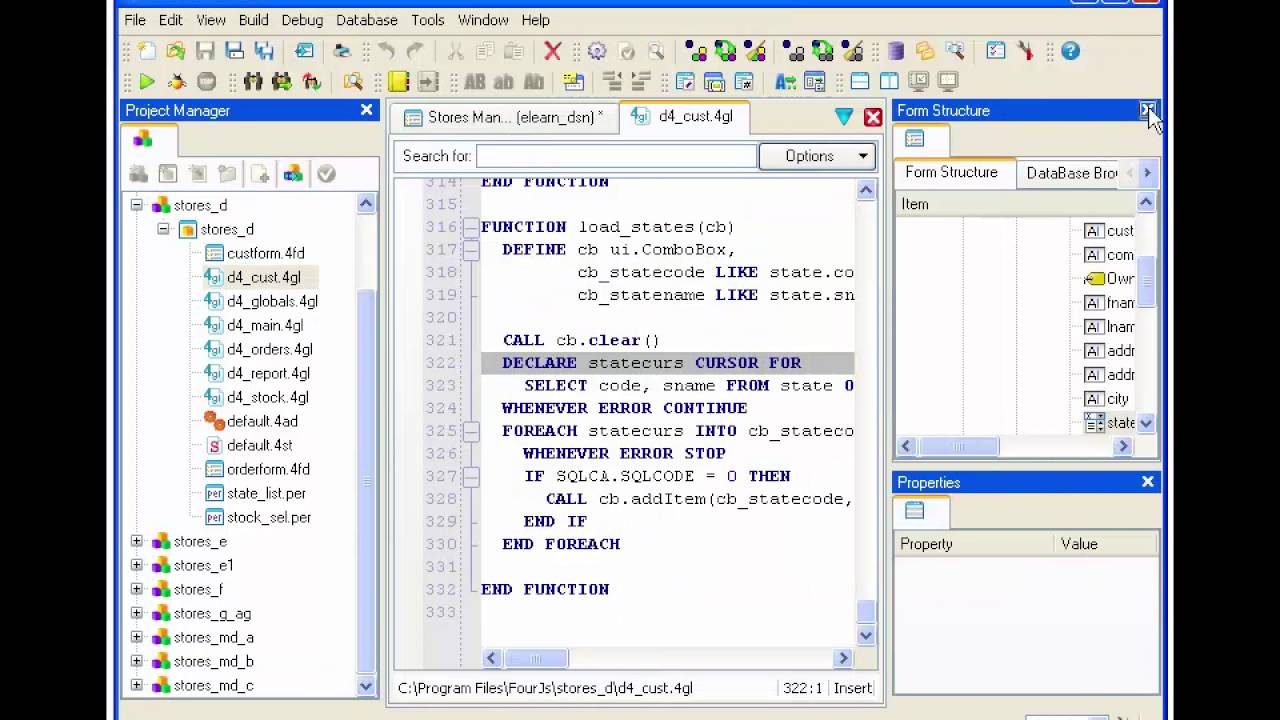Click the Save floppy disk icon

click(205, 51)
